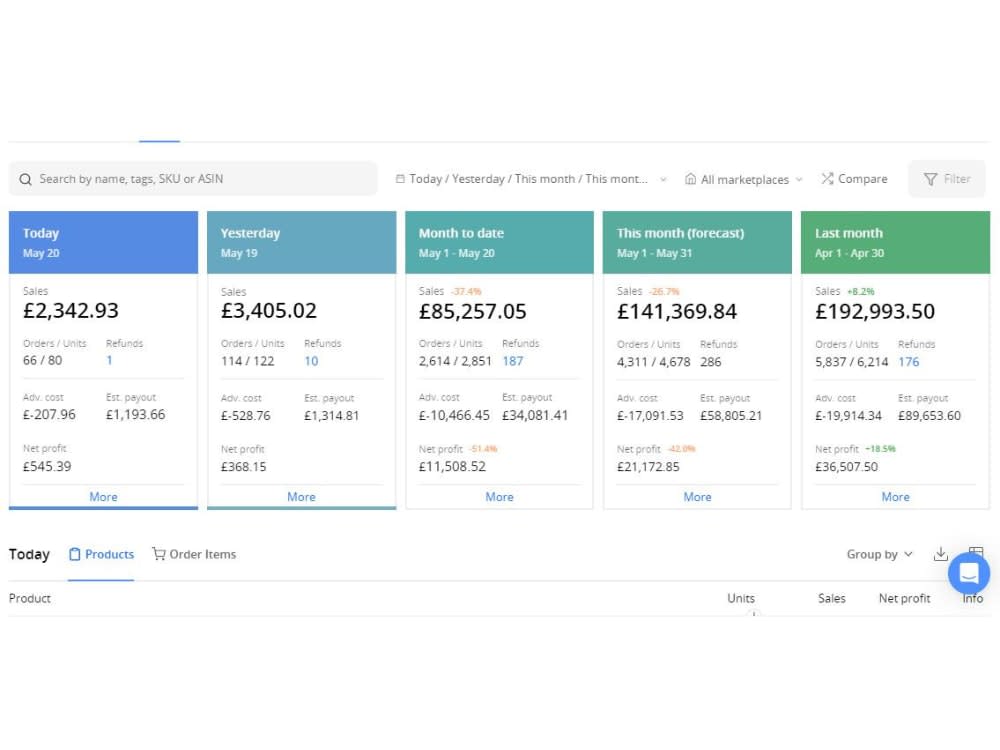Click forecast net profit £21,172.85
Viewport: 1000px width, 750px height.
[648, 467]
